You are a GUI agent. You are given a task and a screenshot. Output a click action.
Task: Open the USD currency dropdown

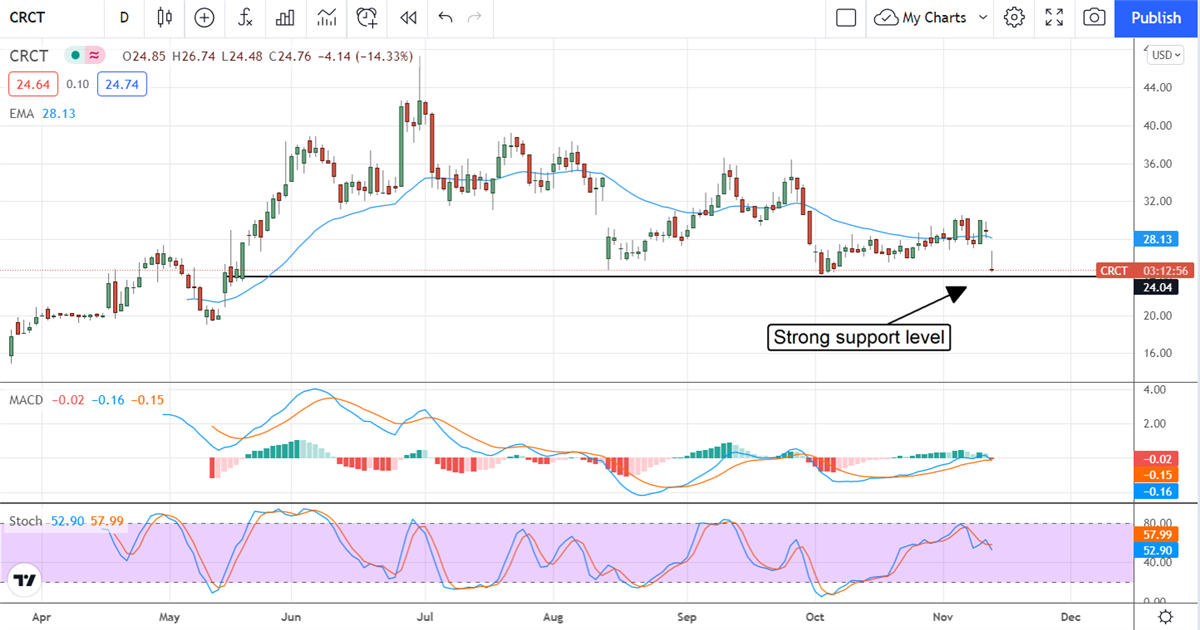pyautogui.click(x=1166, y=55)
